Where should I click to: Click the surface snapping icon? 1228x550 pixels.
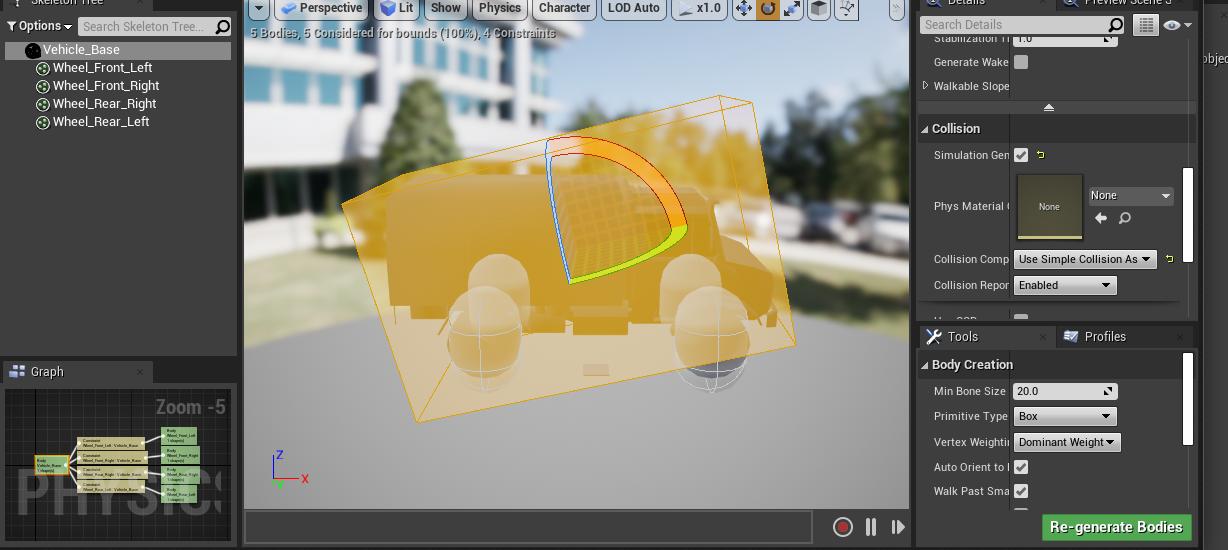(x=847, y=9)
